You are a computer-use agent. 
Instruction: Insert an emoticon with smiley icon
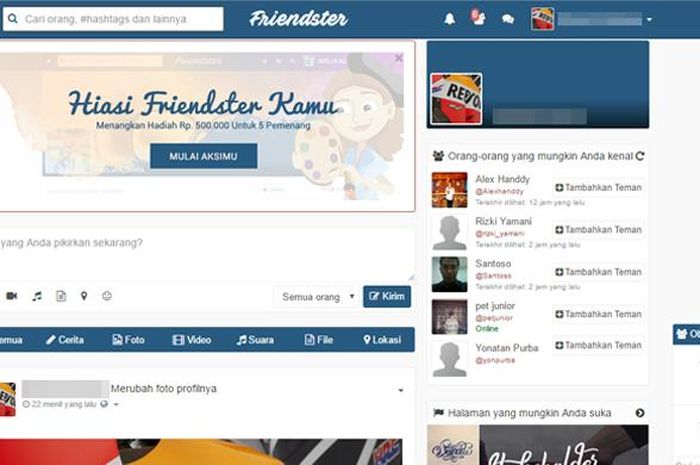point(107,295)
